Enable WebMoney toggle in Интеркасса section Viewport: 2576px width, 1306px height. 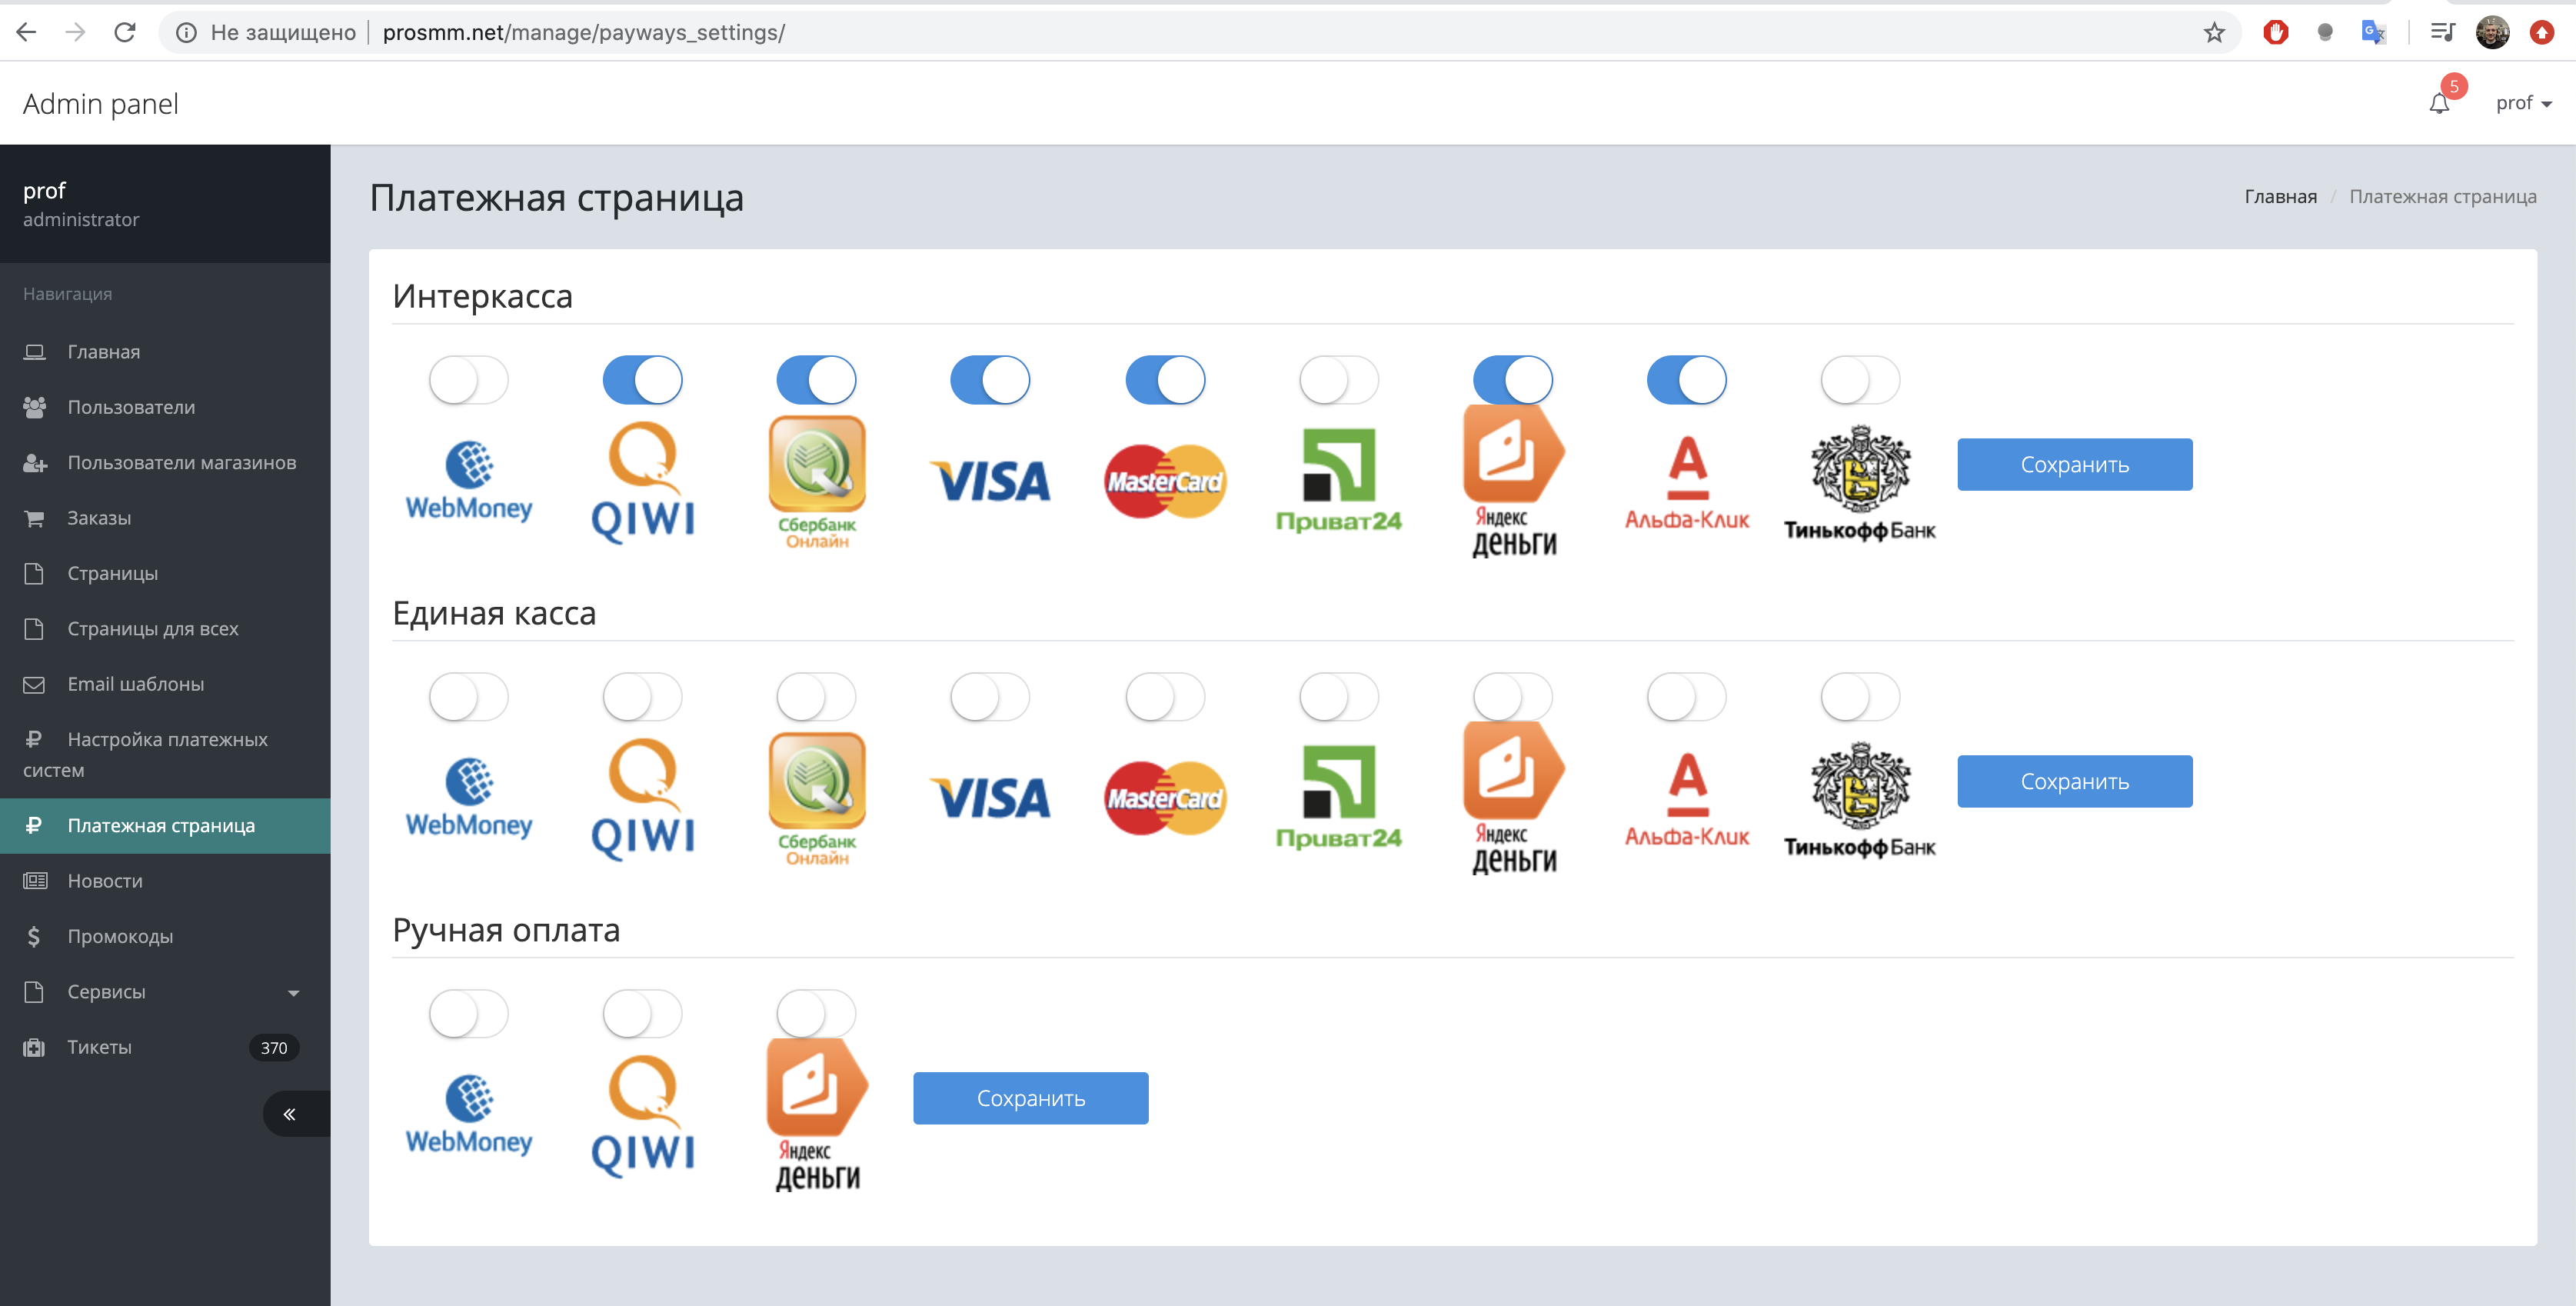click(469, 381)
